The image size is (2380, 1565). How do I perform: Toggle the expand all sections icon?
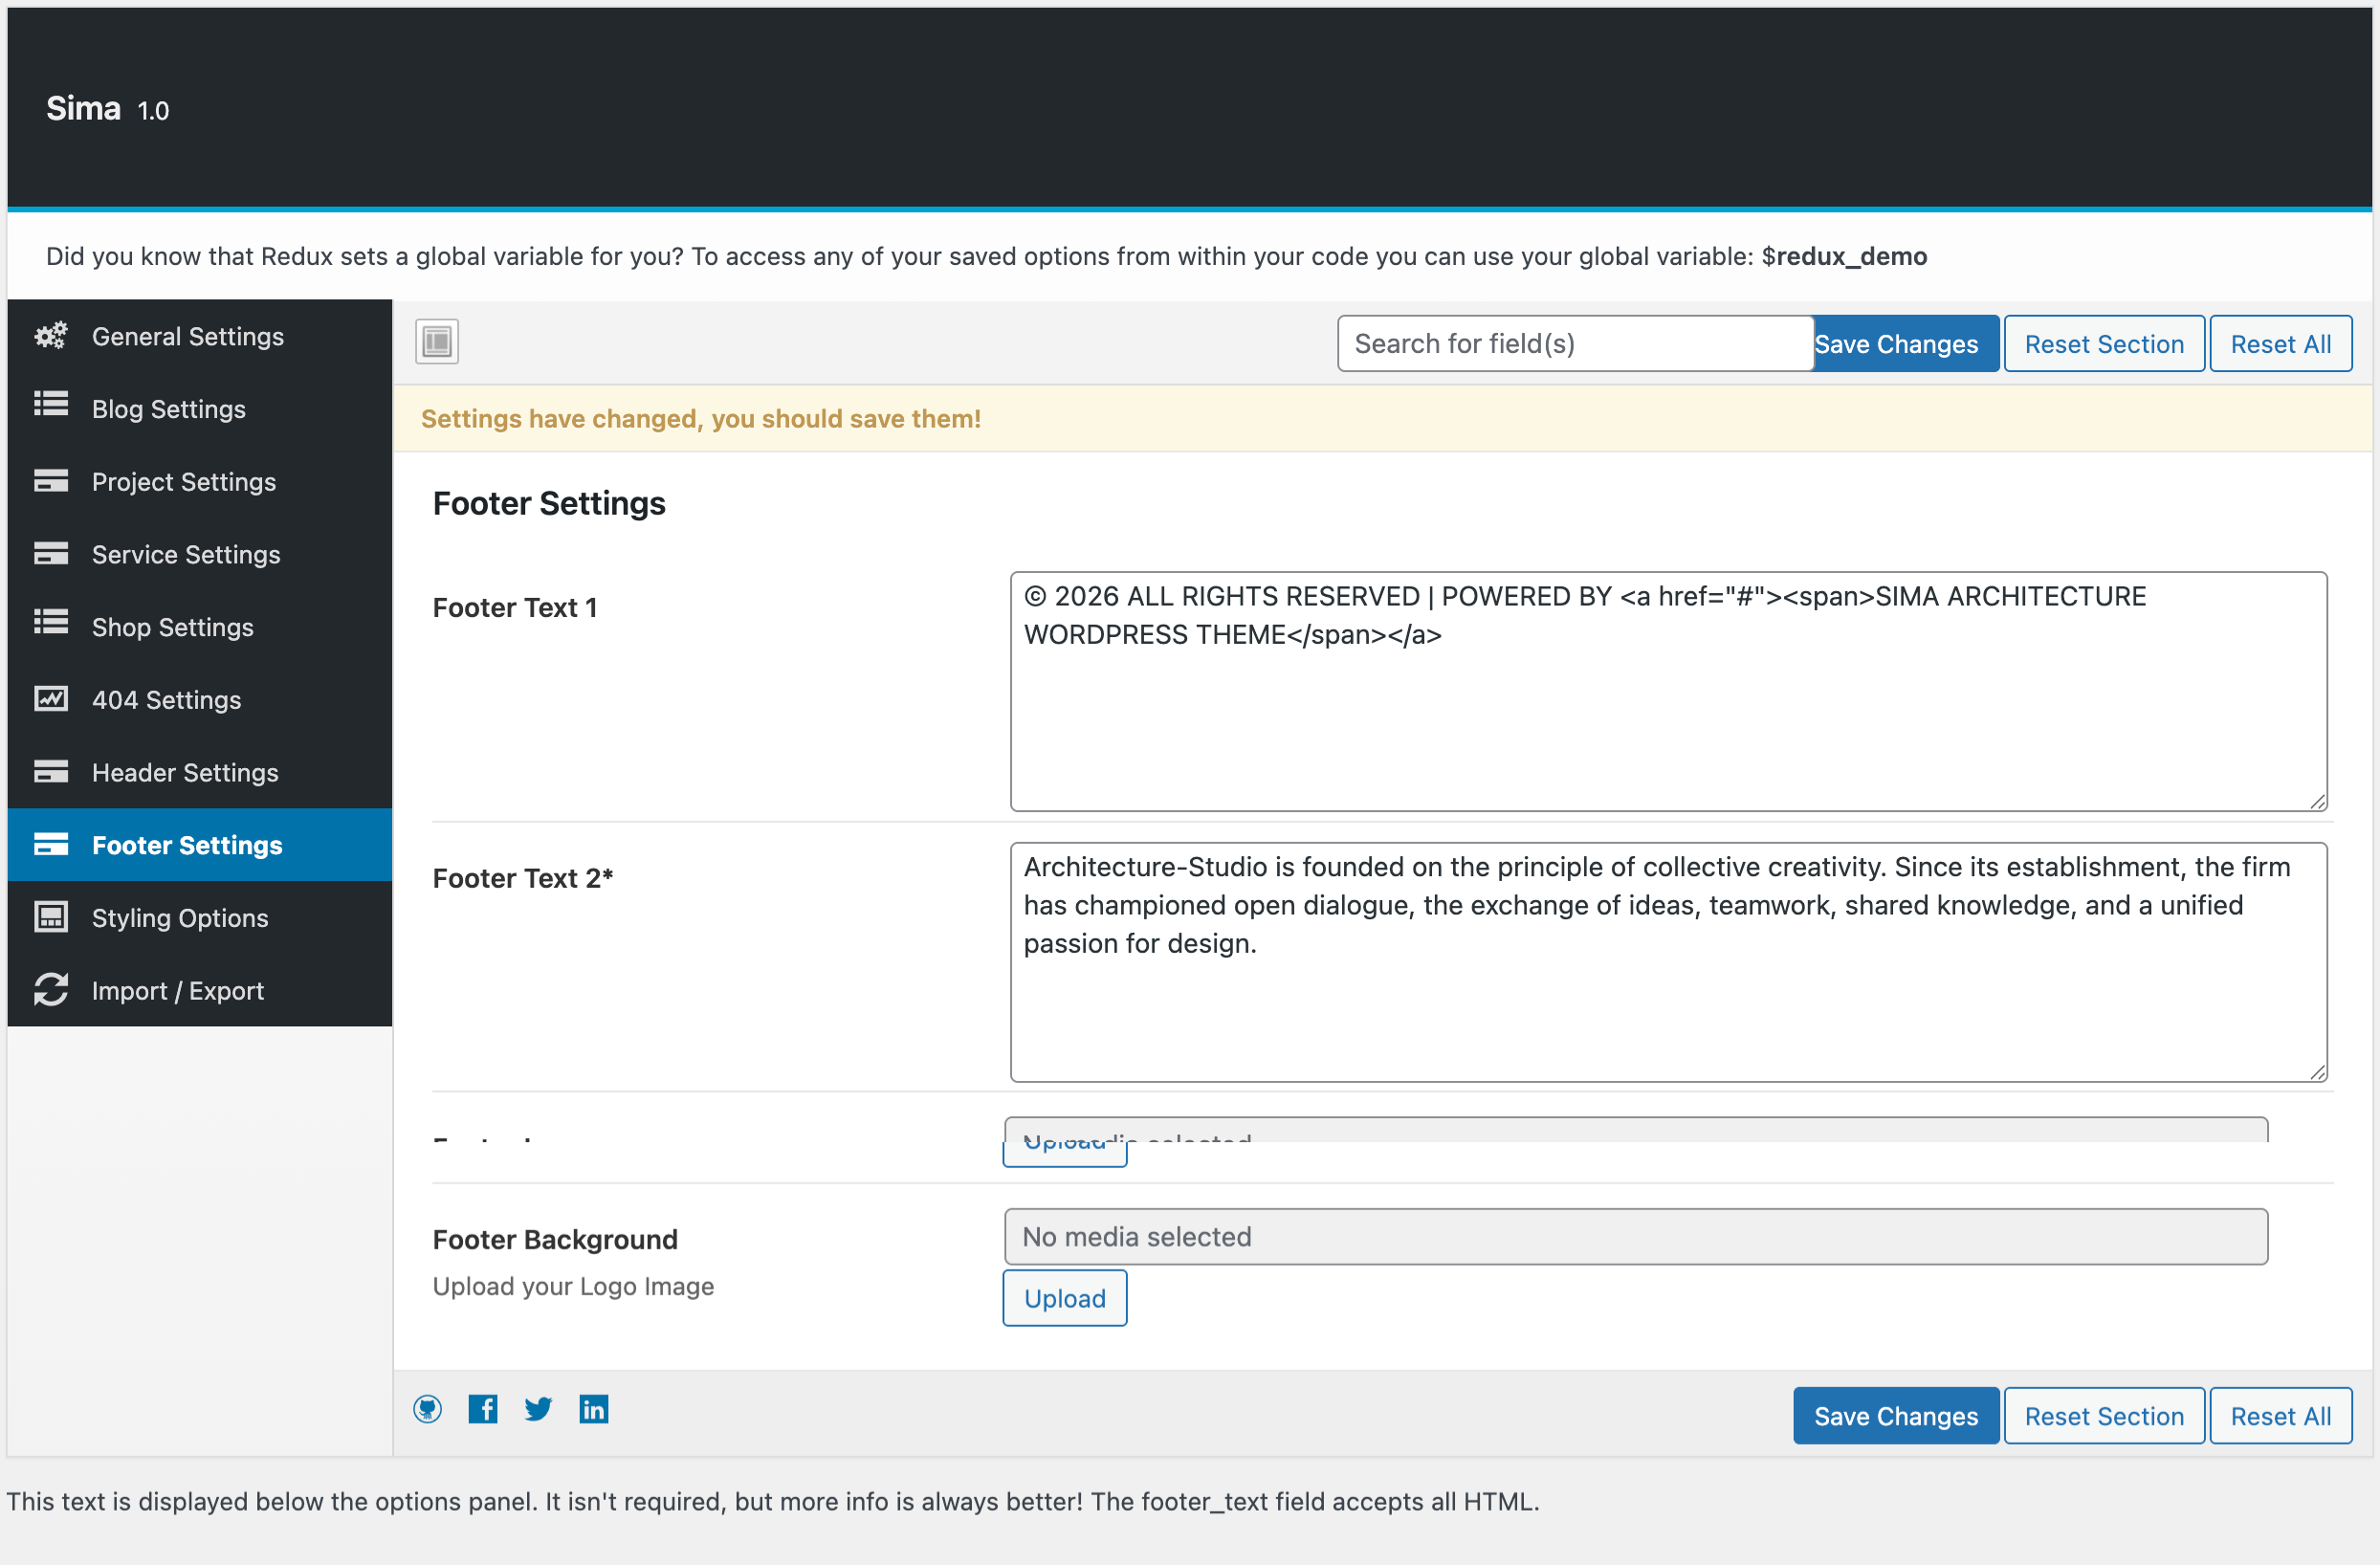click(437, 342)
